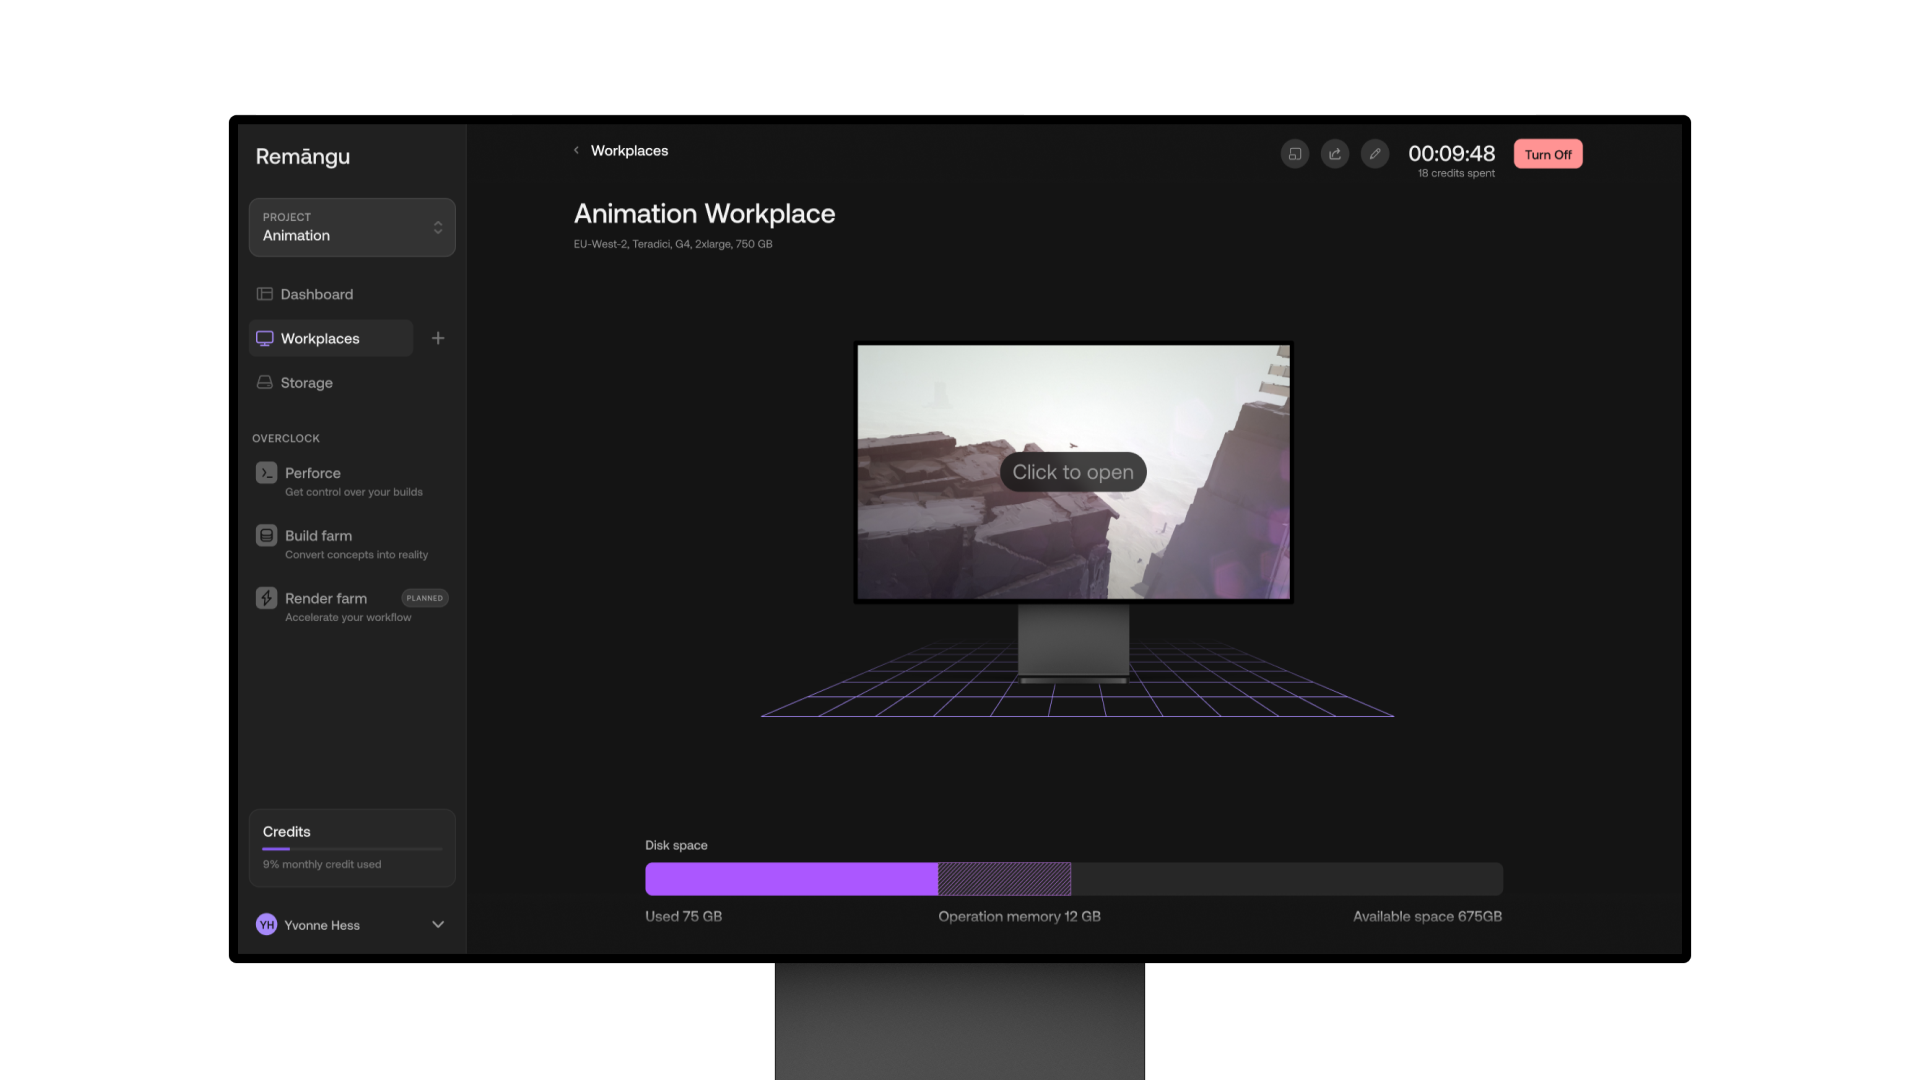Switch to the Dashboard section
1920x1080 pixels.
(317, 294)
